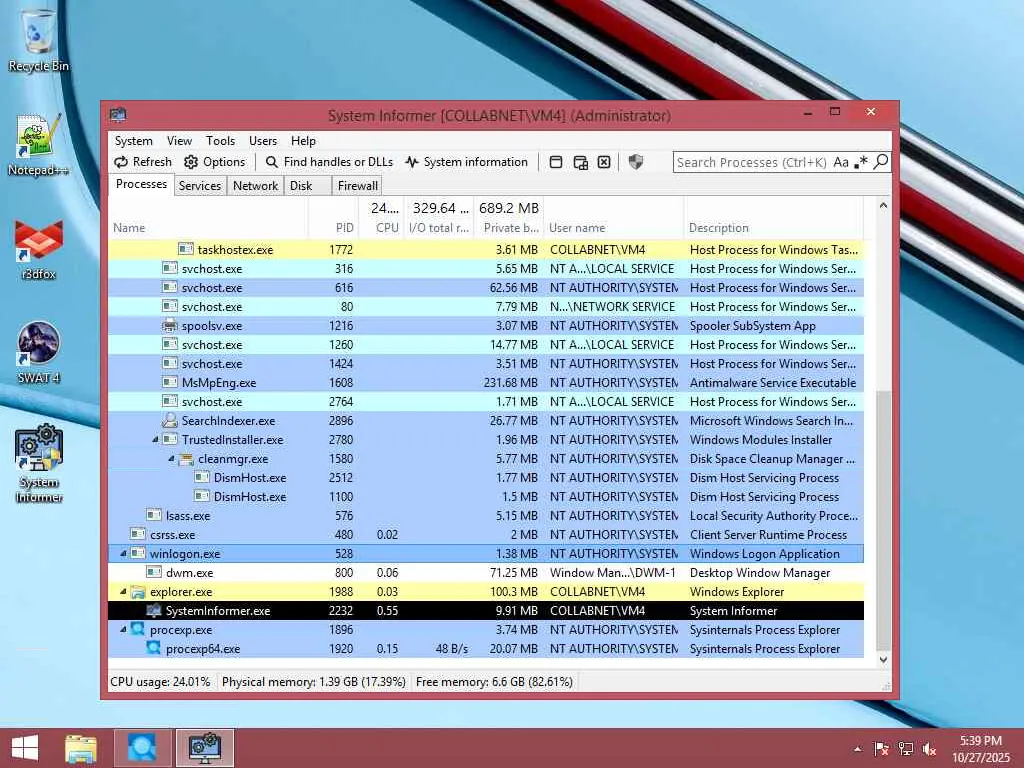Click the Find window toolbar icon
Screen dimensions: 1024x768
coord(556,162)
